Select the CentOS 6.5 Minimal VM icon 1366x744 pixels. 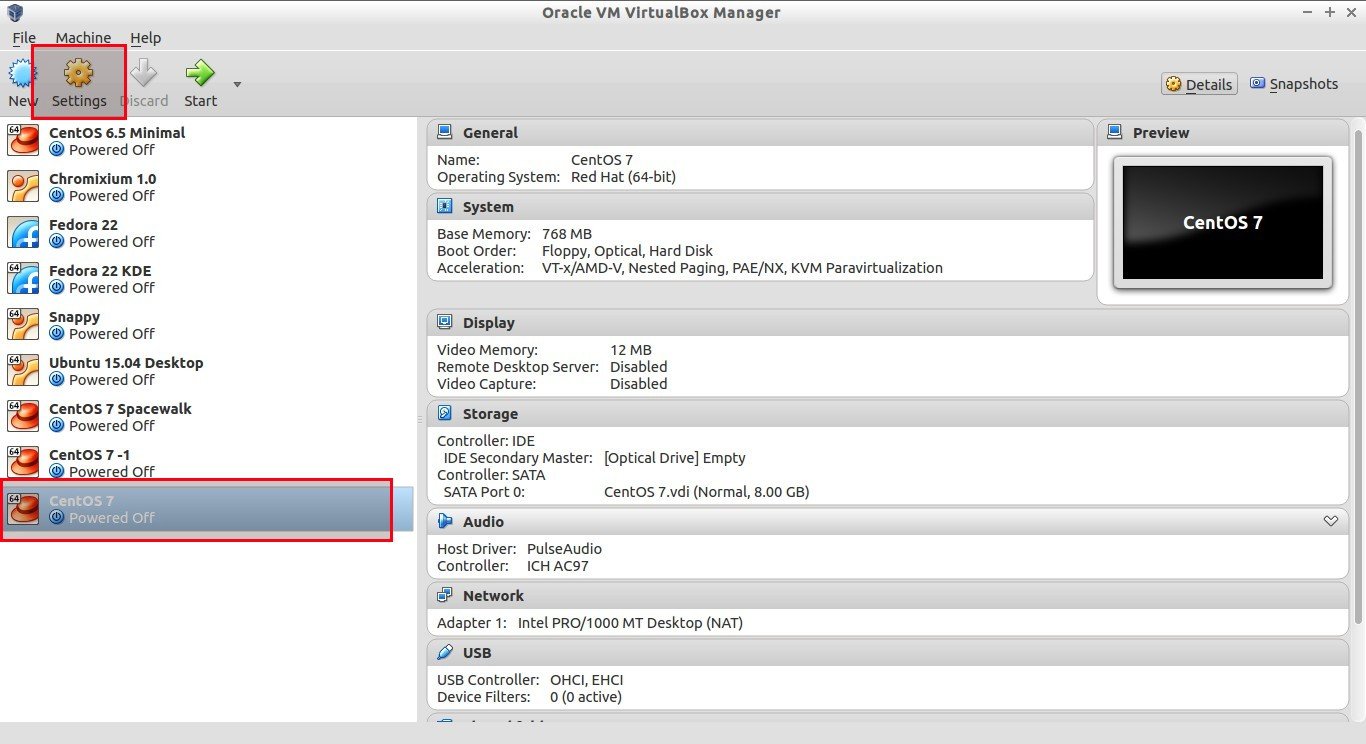pos(23,141)
